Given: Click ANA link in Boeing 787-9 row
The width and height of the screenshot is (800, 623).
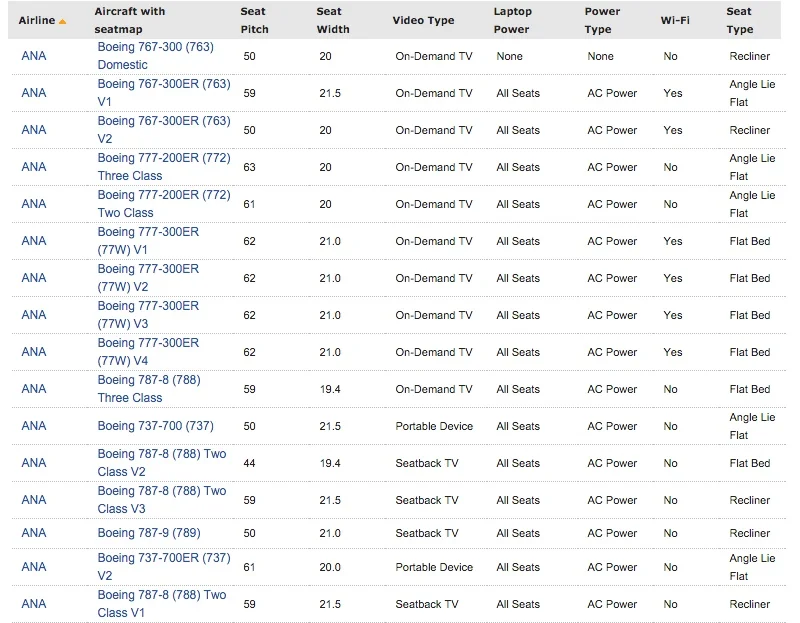Looking at the screenshot, I should (34, 533).
